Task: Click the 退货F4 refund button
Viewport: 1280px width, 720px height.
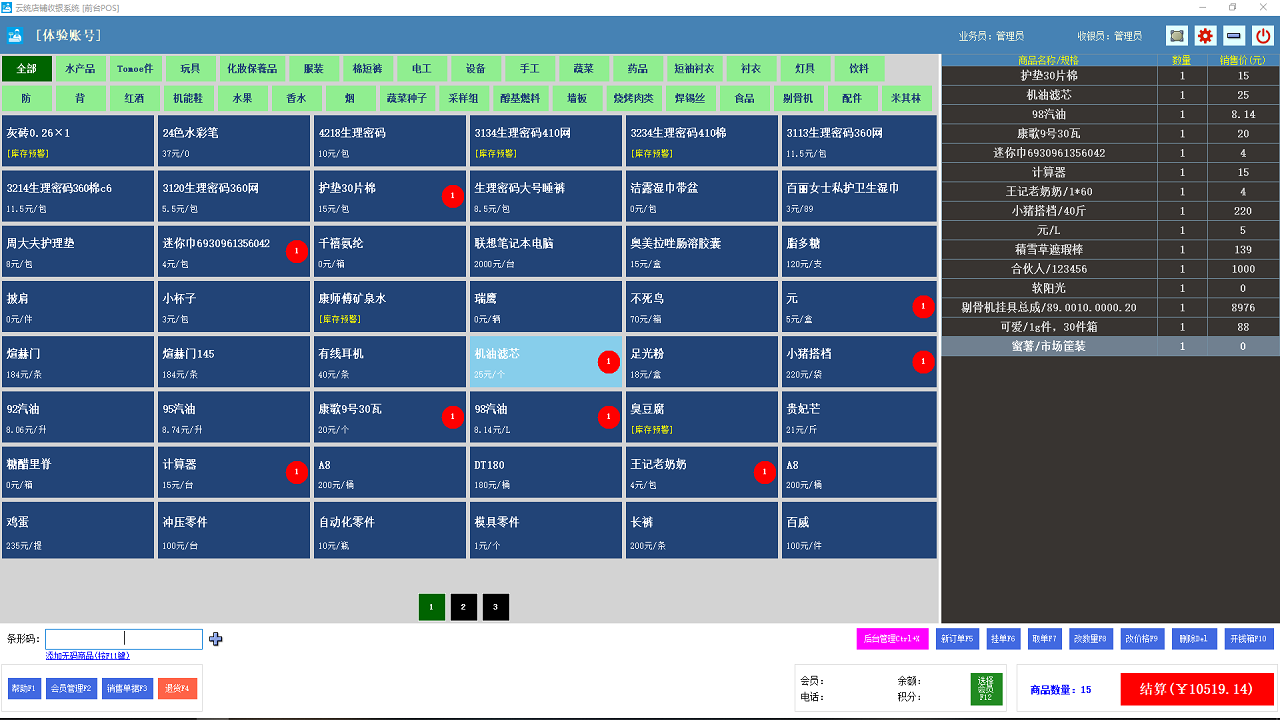Action: click(x=177, y=688)
